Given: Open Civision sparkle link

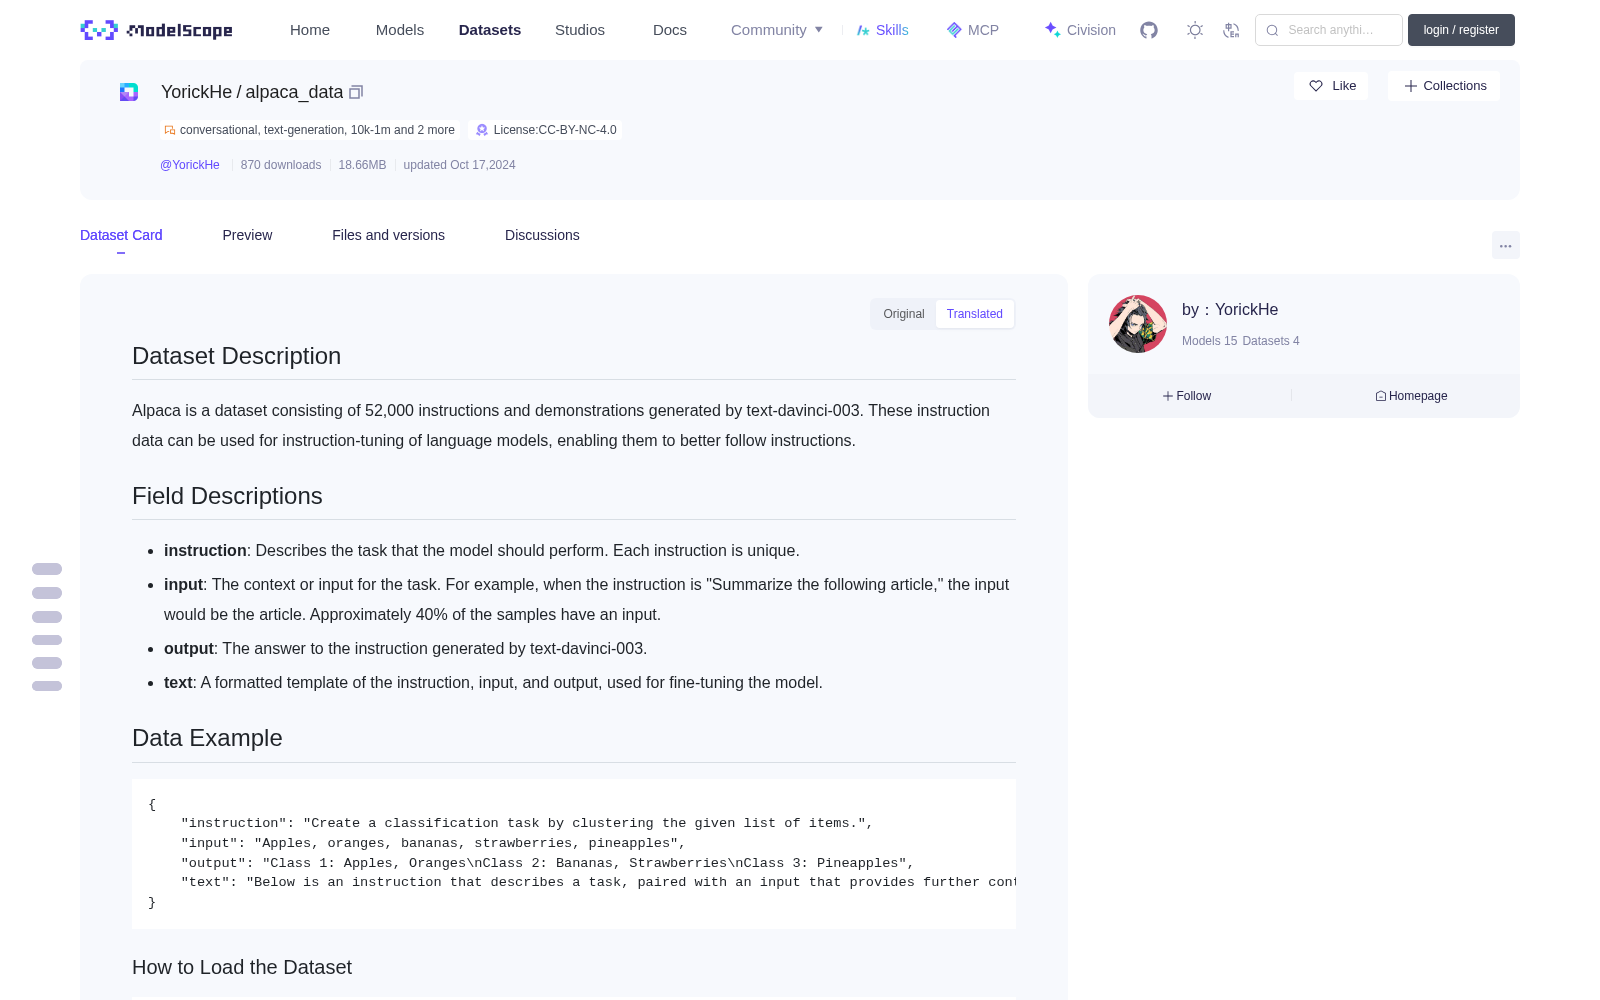Looking at the screenshot, I should 1079,30.
